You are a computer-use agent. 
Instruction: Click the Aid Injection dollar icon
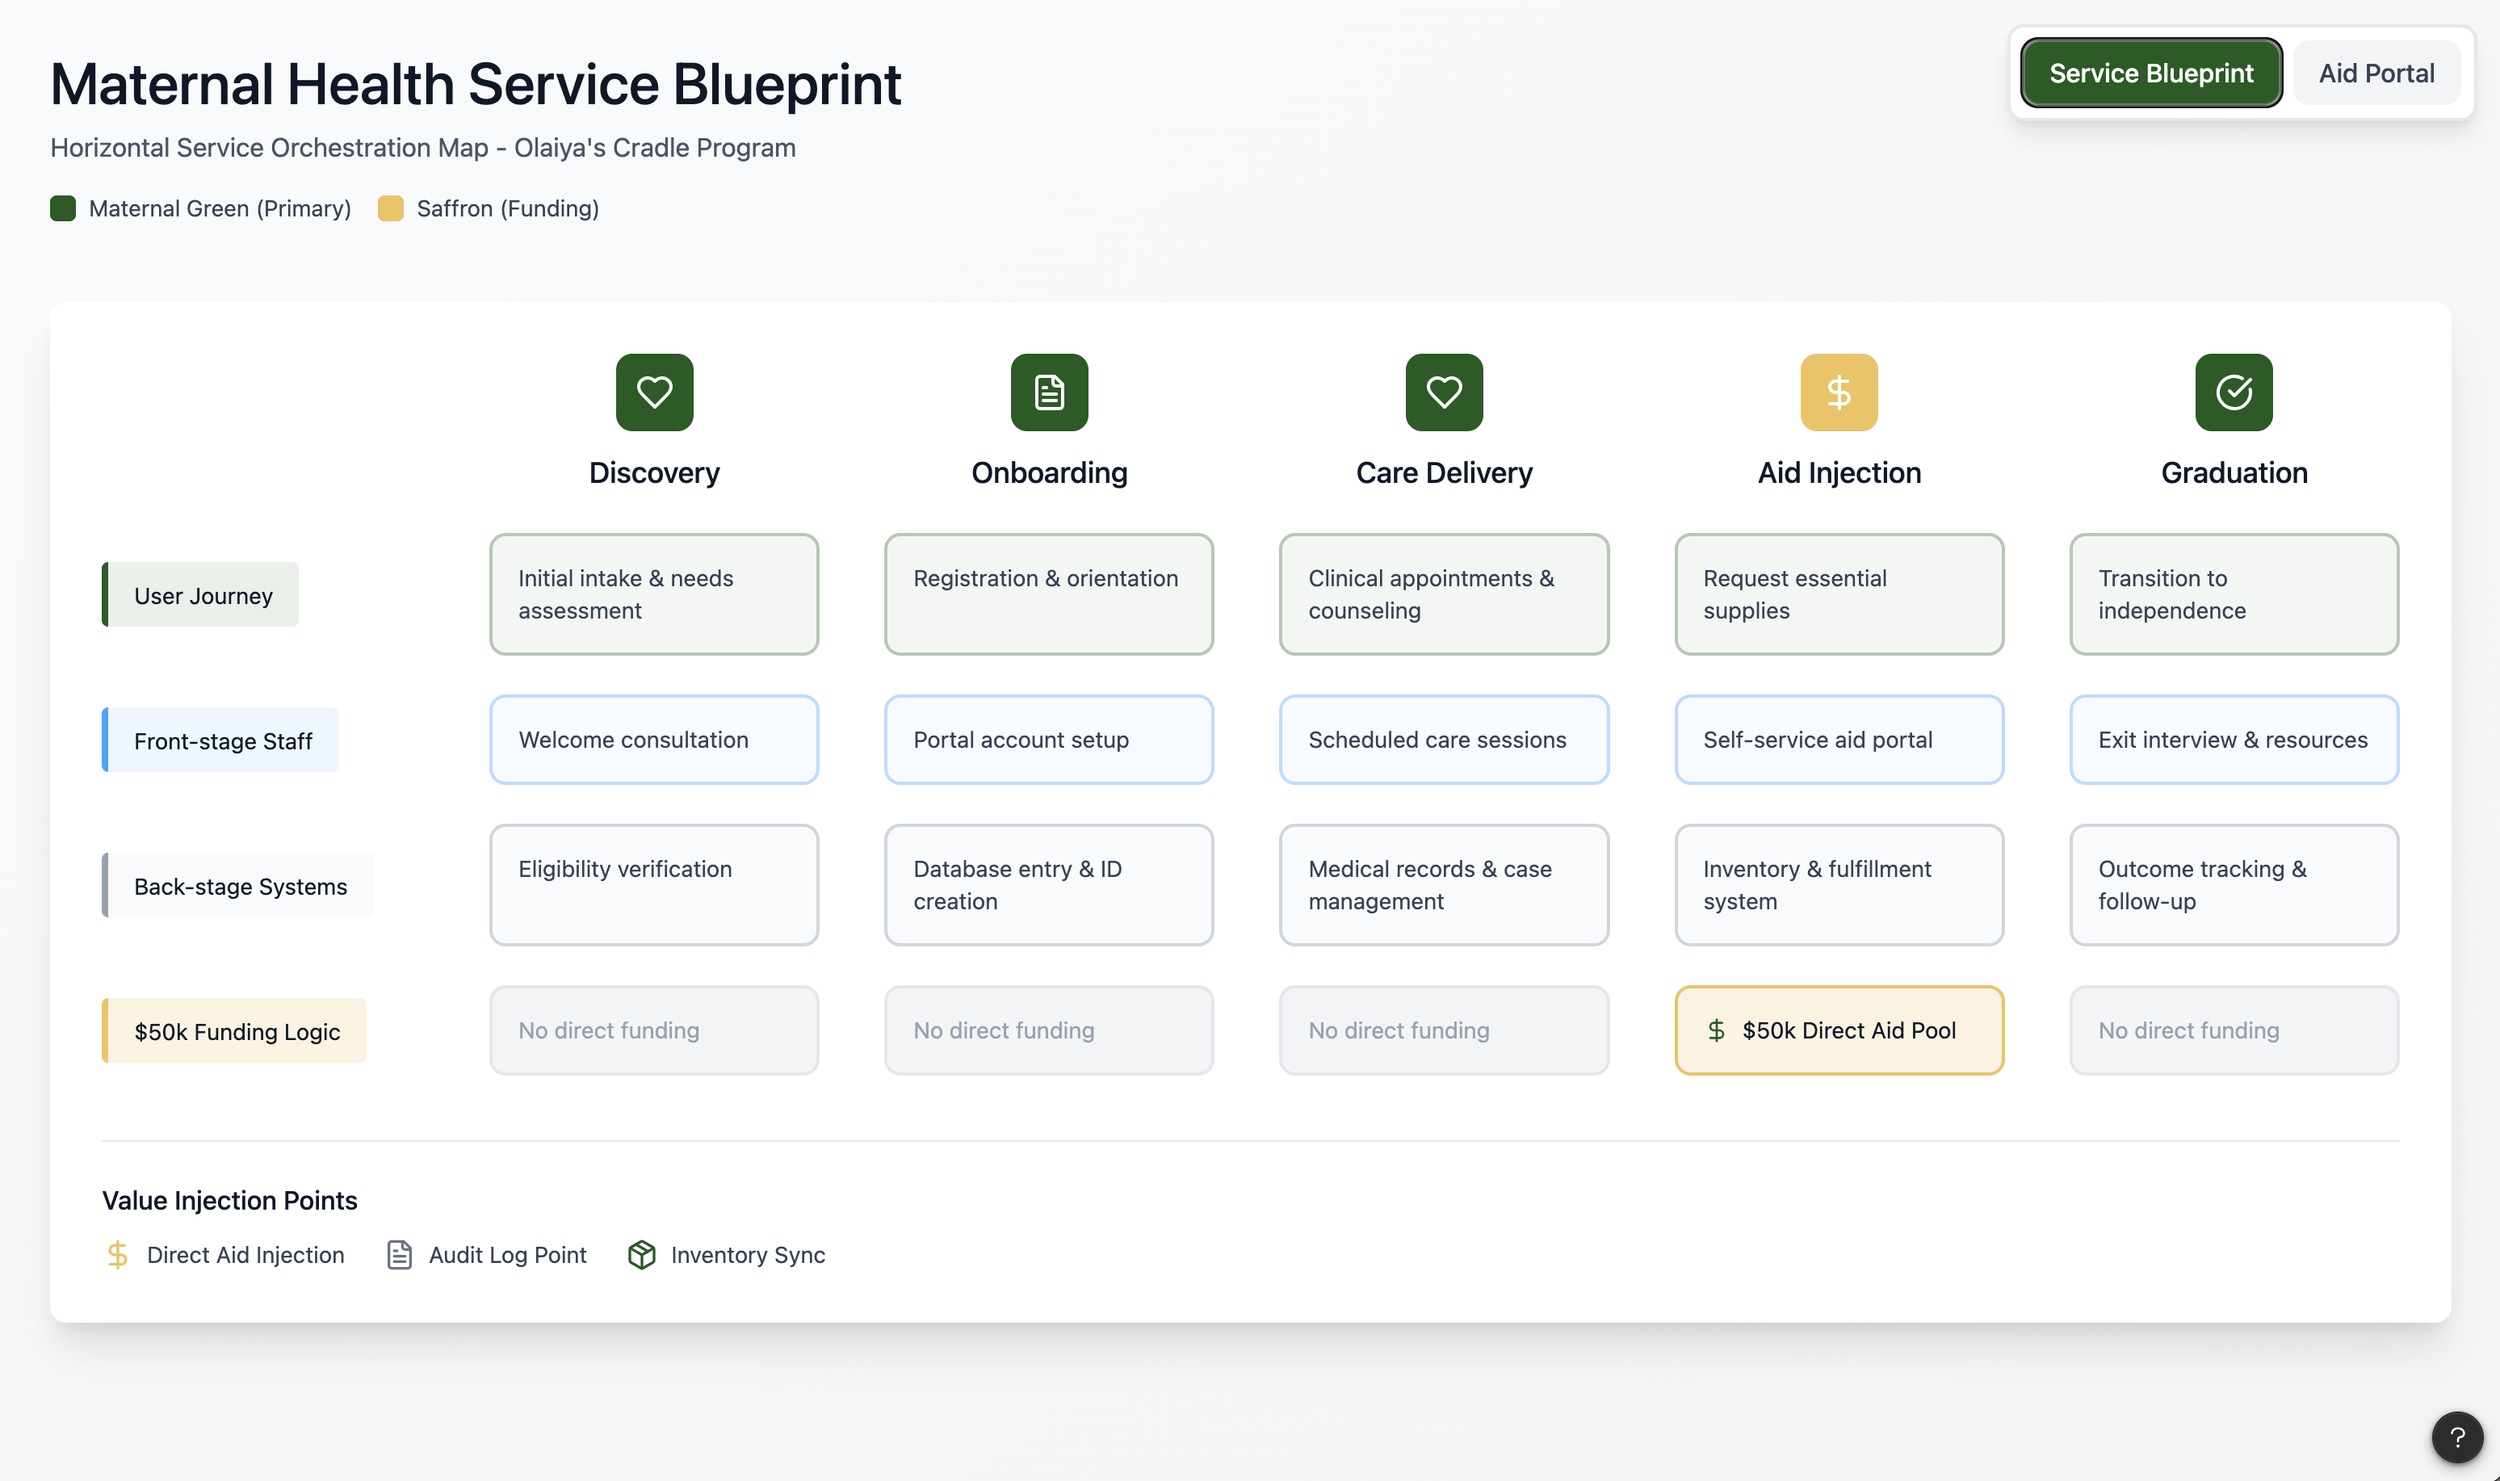1838,392
